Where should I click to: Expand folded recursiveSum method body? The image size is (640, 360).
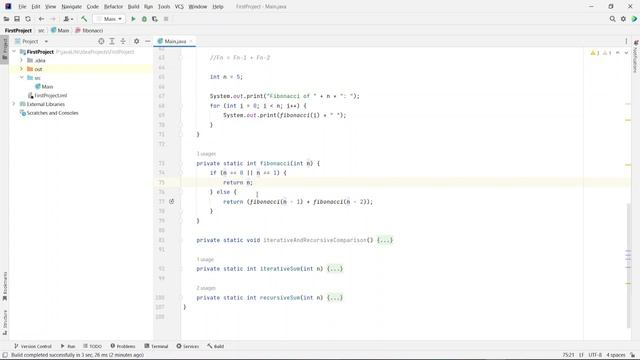(335, 298)
